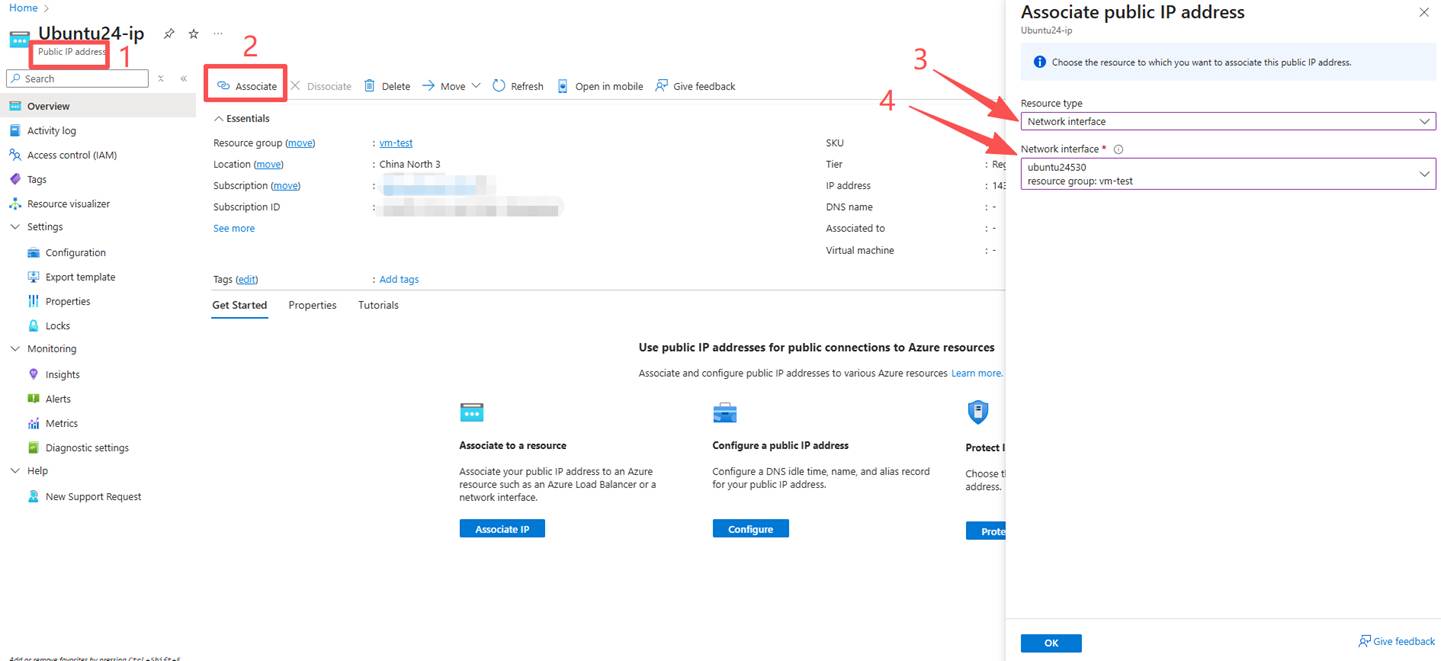1441x661 pixels.
Task: Click the Associate IP button
Action: (502, 529)
